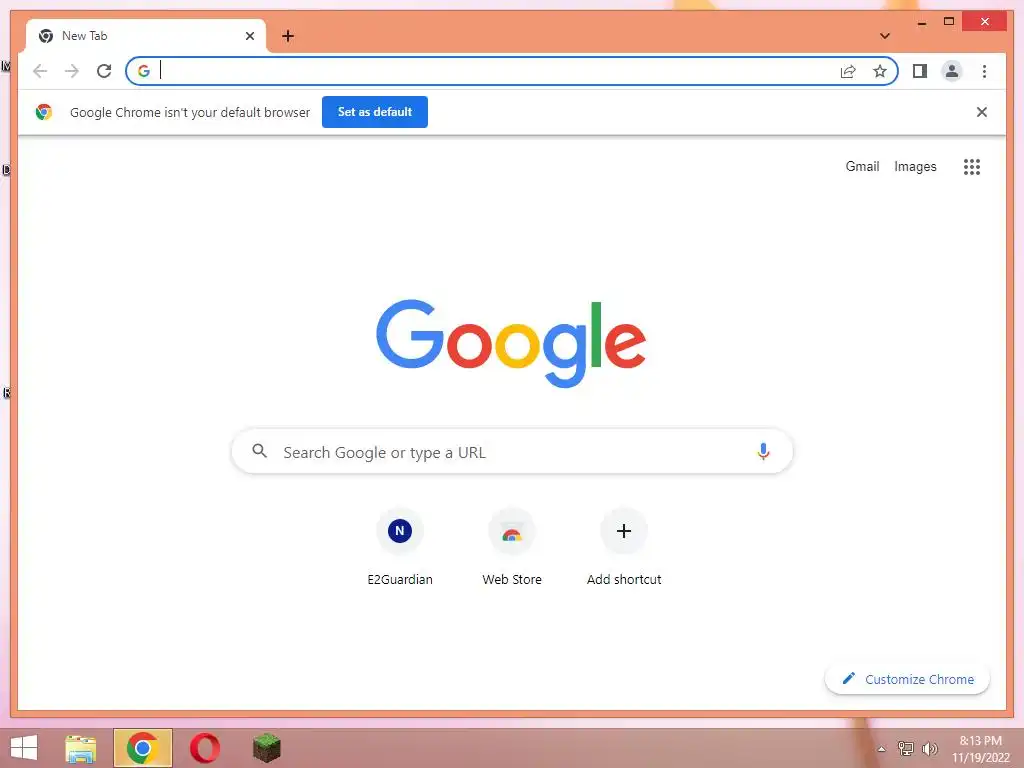1024x768 pixels.
Task: Click the Chrome logo in infobar
Action: (x=44, y=112)
